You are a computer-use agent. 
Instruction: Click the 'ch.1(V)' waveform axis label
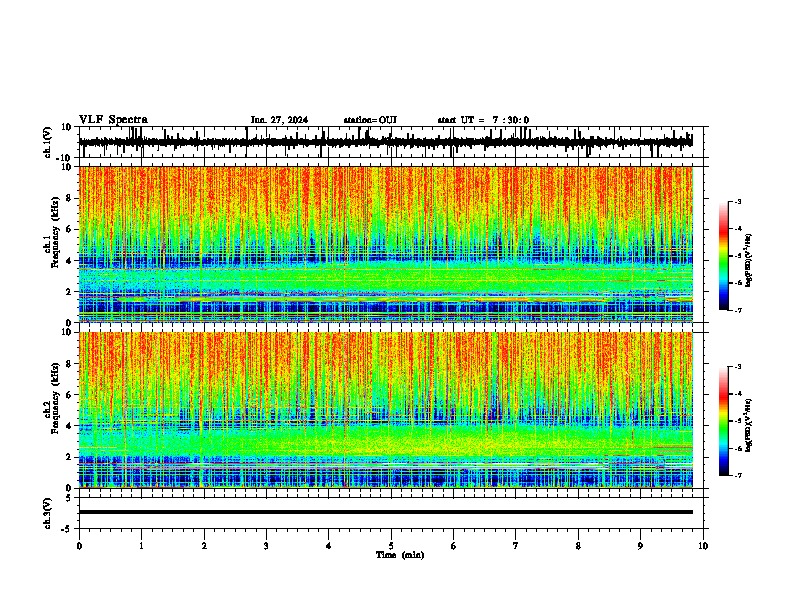tap(48, 142)
